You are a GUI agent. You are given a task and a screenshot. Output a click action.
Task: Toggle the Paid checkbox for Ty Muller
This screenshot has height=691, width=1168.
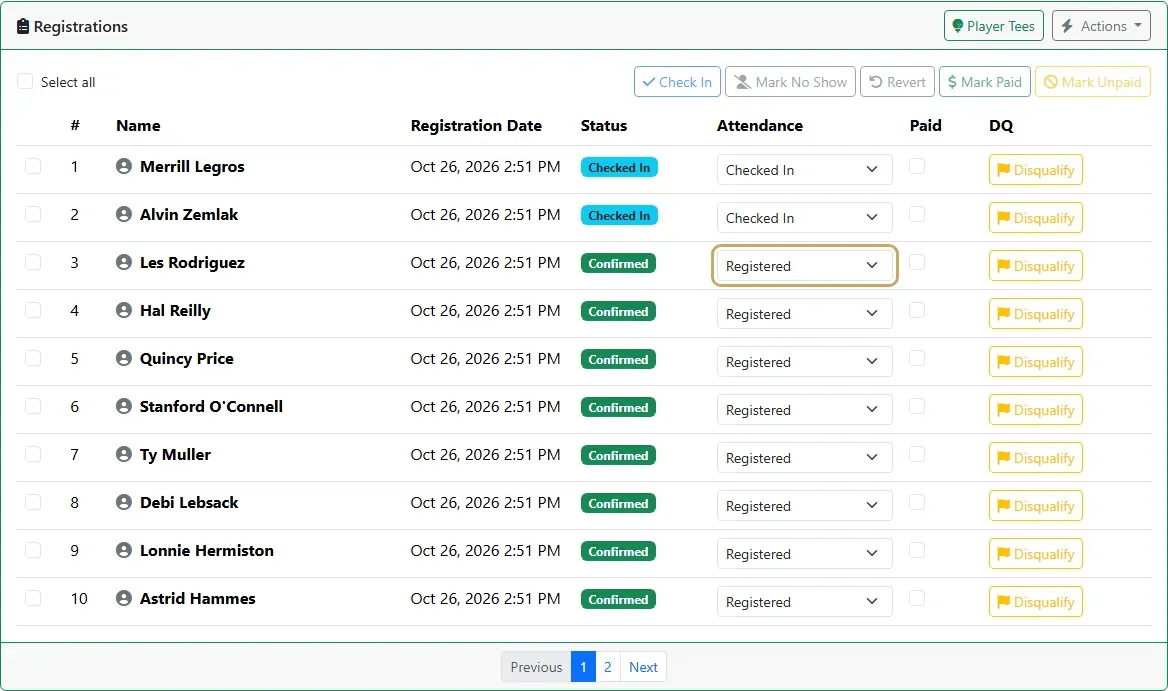coord(917,454)
